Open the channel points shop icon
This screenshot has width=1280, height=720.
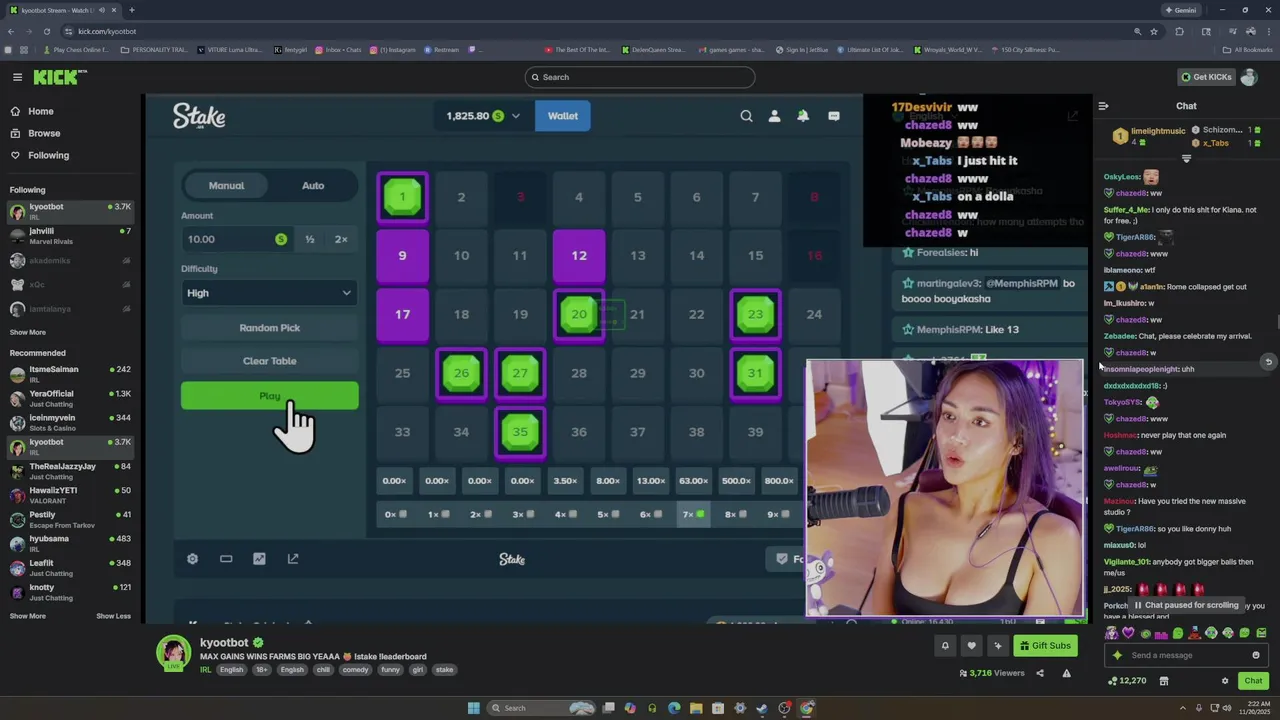coord(1164,681)
